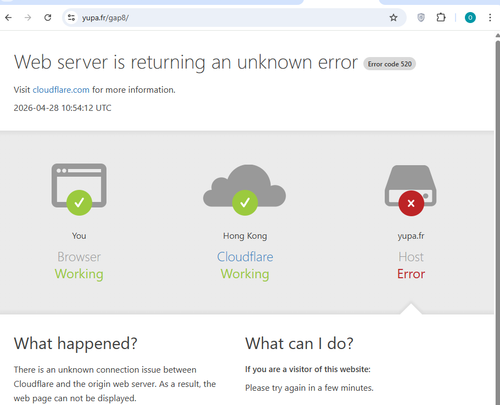
Task: Click the red 'Error' host status text
Action: tap(411, 274)
